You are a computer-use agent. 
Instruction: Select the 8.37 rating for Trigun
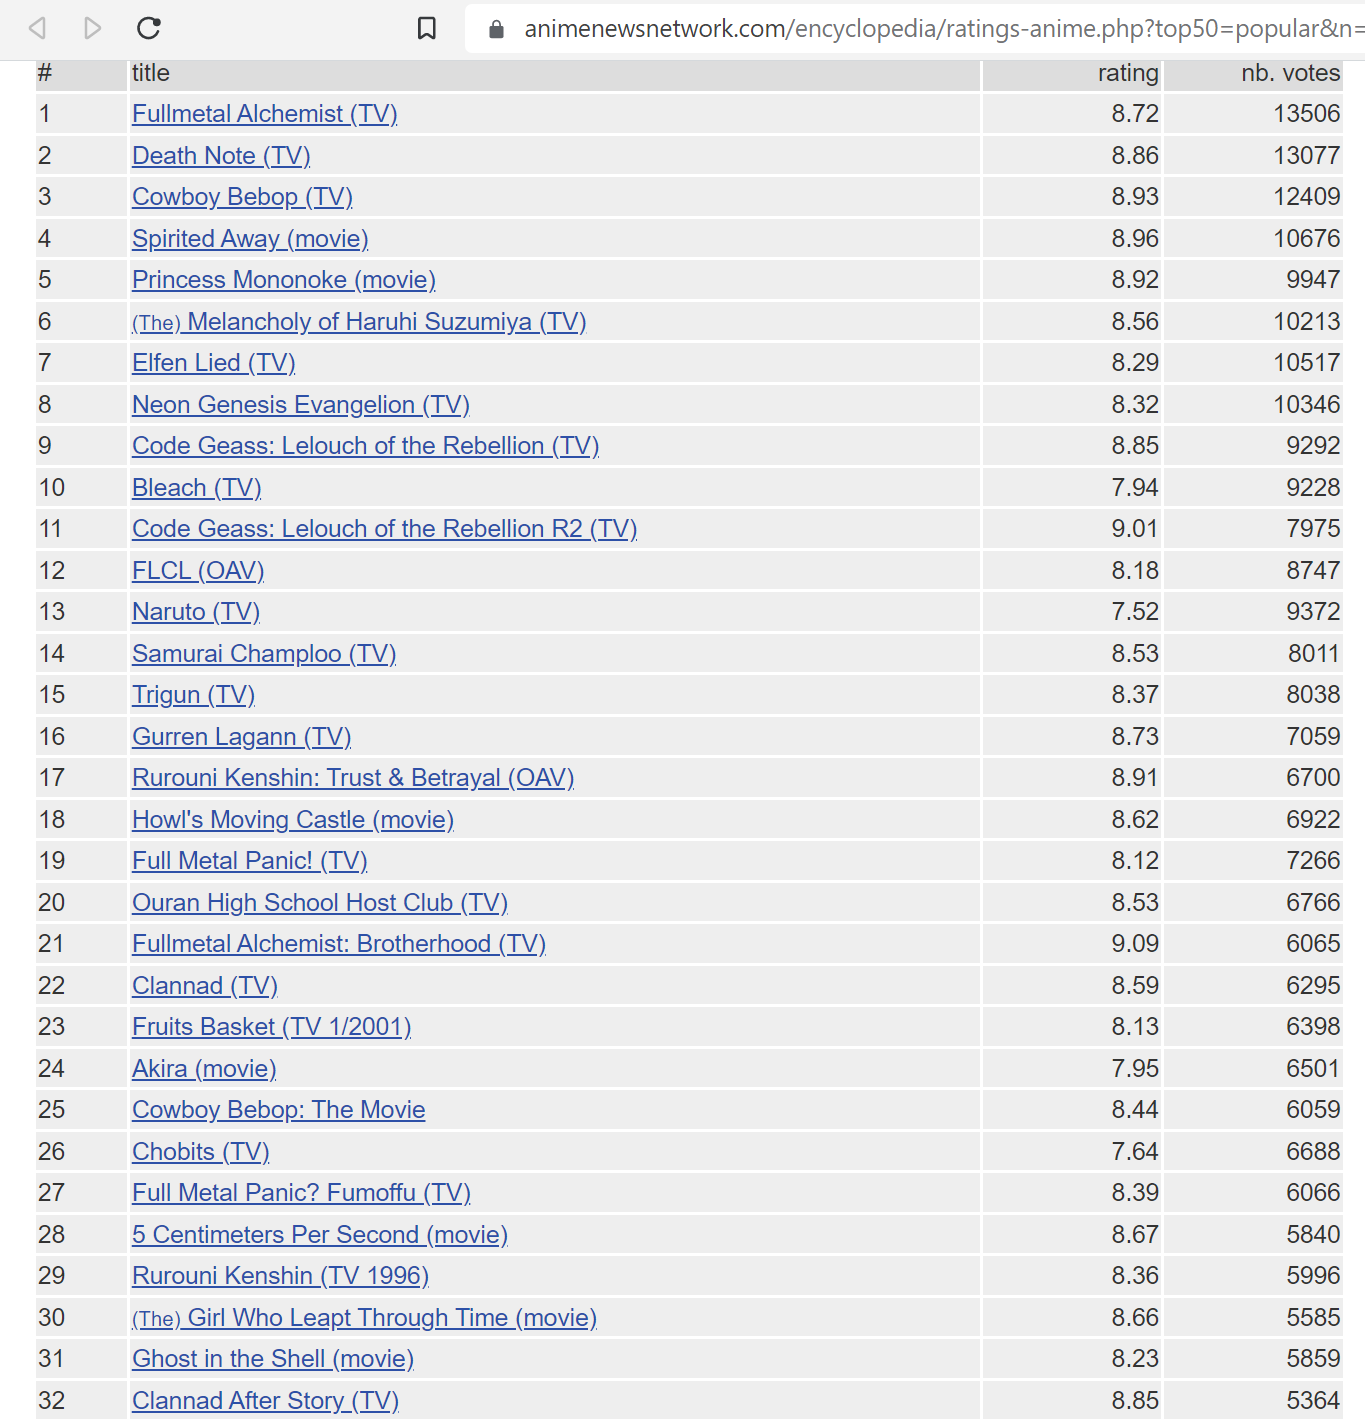click(x=1135, y=695)
